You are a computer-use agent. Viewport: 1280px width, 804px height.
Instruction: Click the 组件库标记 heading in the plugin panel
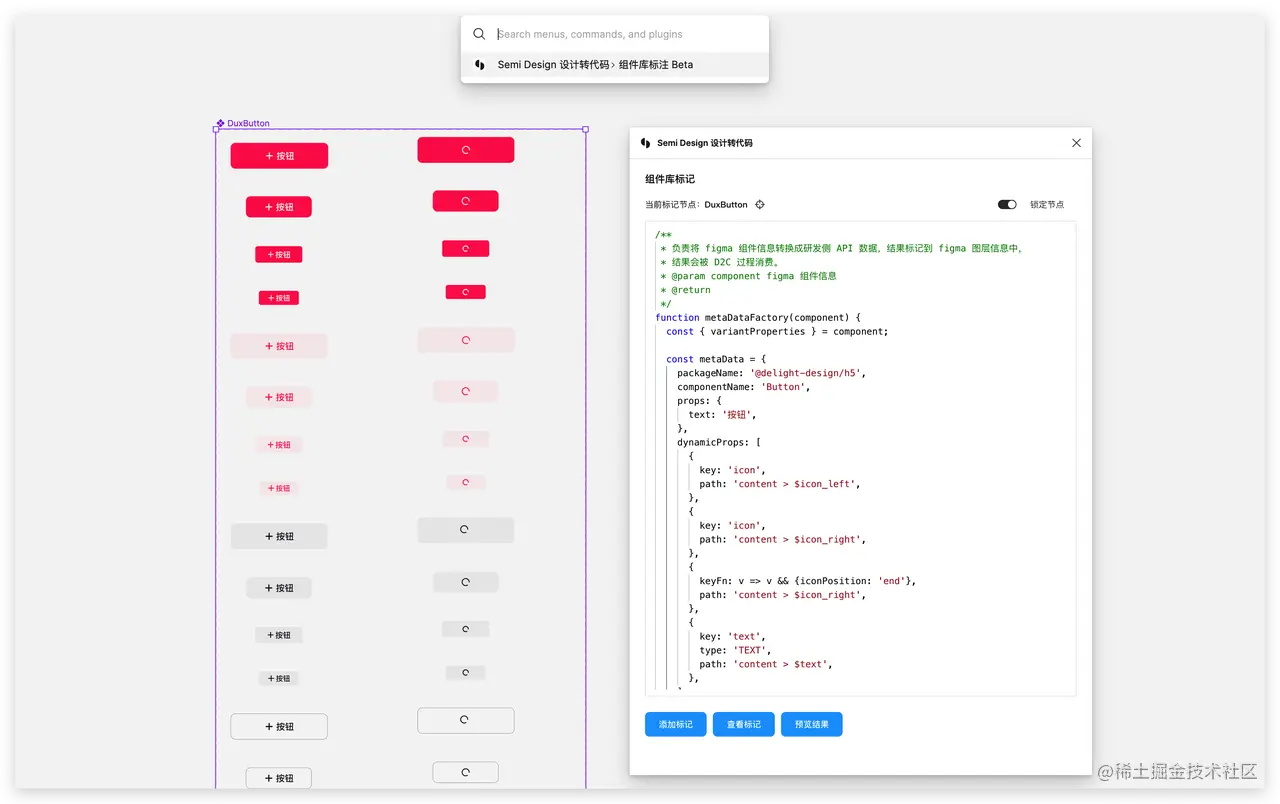coord(670,180)
